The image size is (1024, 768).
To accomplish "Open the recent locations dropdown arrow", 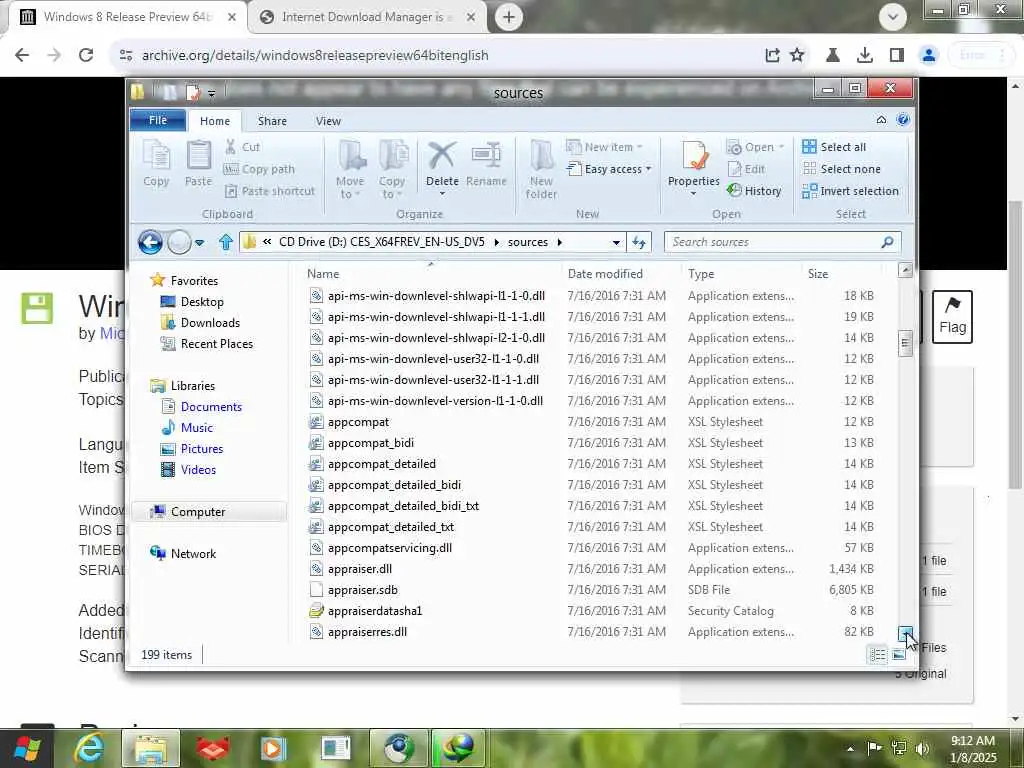I will [199, 242].
